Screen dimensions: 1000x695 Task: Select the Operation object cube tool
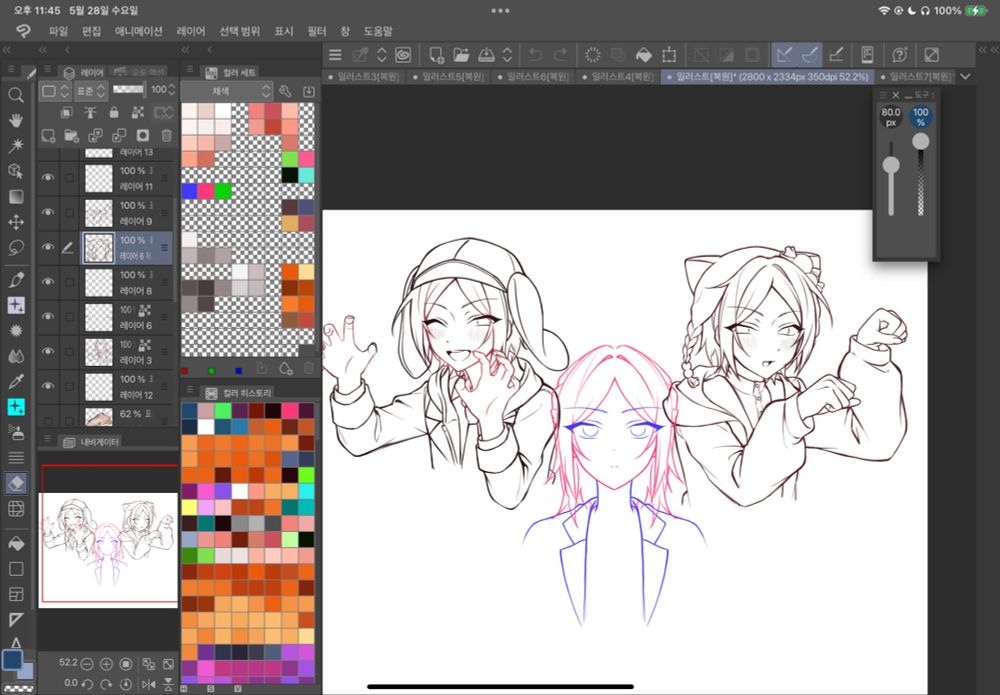(x=16, y=171)
